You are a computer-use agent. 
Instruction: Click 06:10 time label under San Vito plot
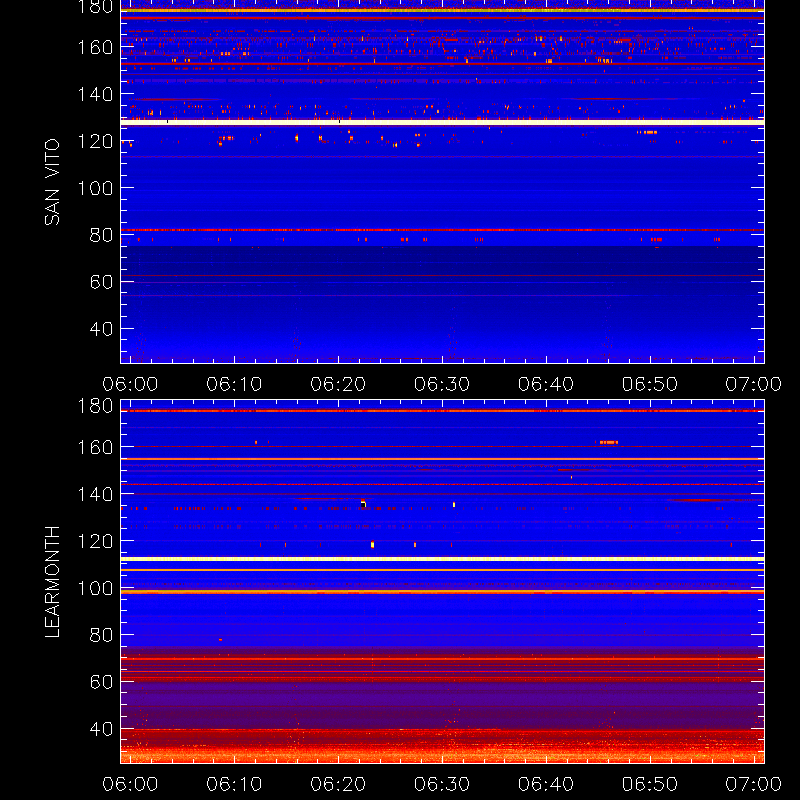click(234, 384)
